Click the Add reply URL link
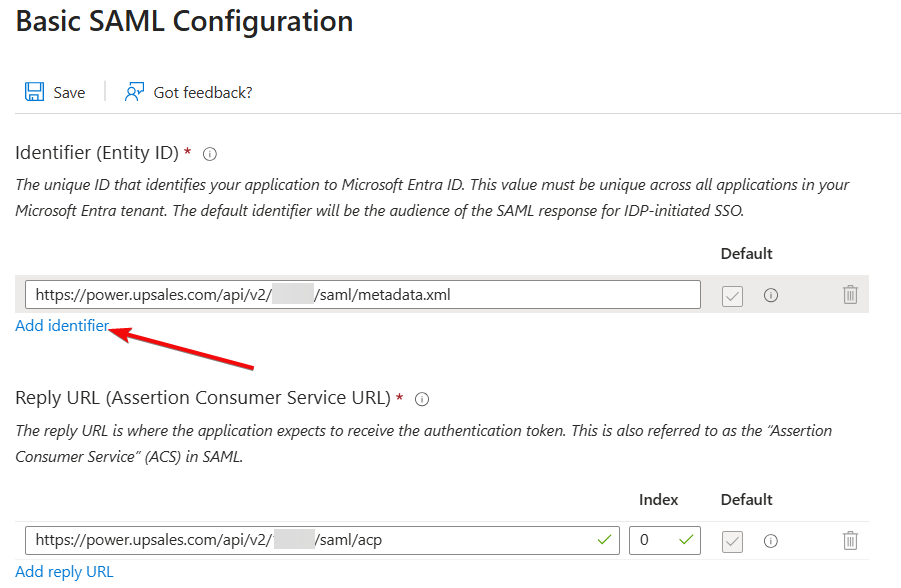901x588 pixels. (x=64, y=572)
